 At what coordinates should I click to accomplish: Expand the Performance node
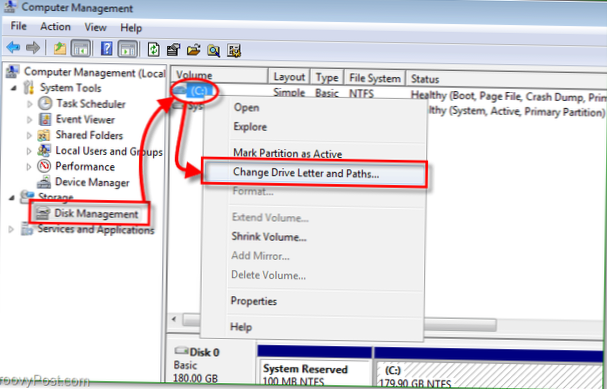[x=29, y=167]
